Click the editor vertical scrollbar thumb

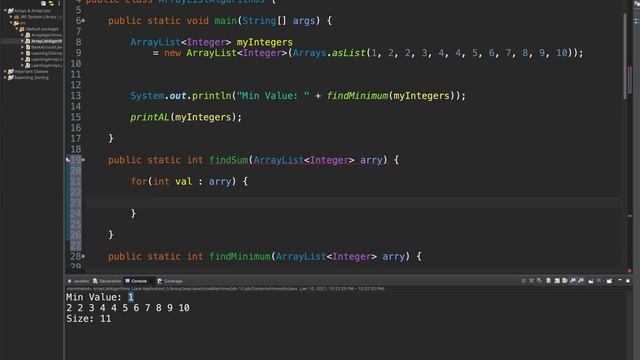tap(625, 56)
